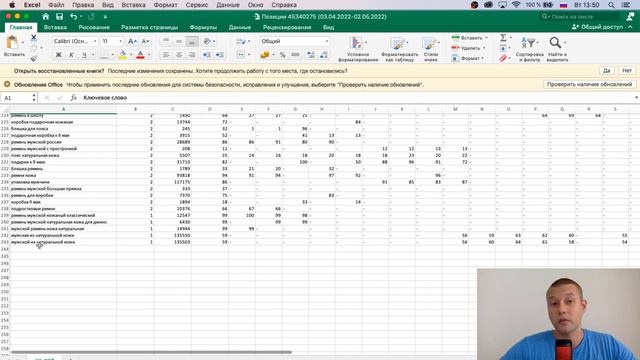Click the horizontal scrollbar at bottom

pos(151,352)
